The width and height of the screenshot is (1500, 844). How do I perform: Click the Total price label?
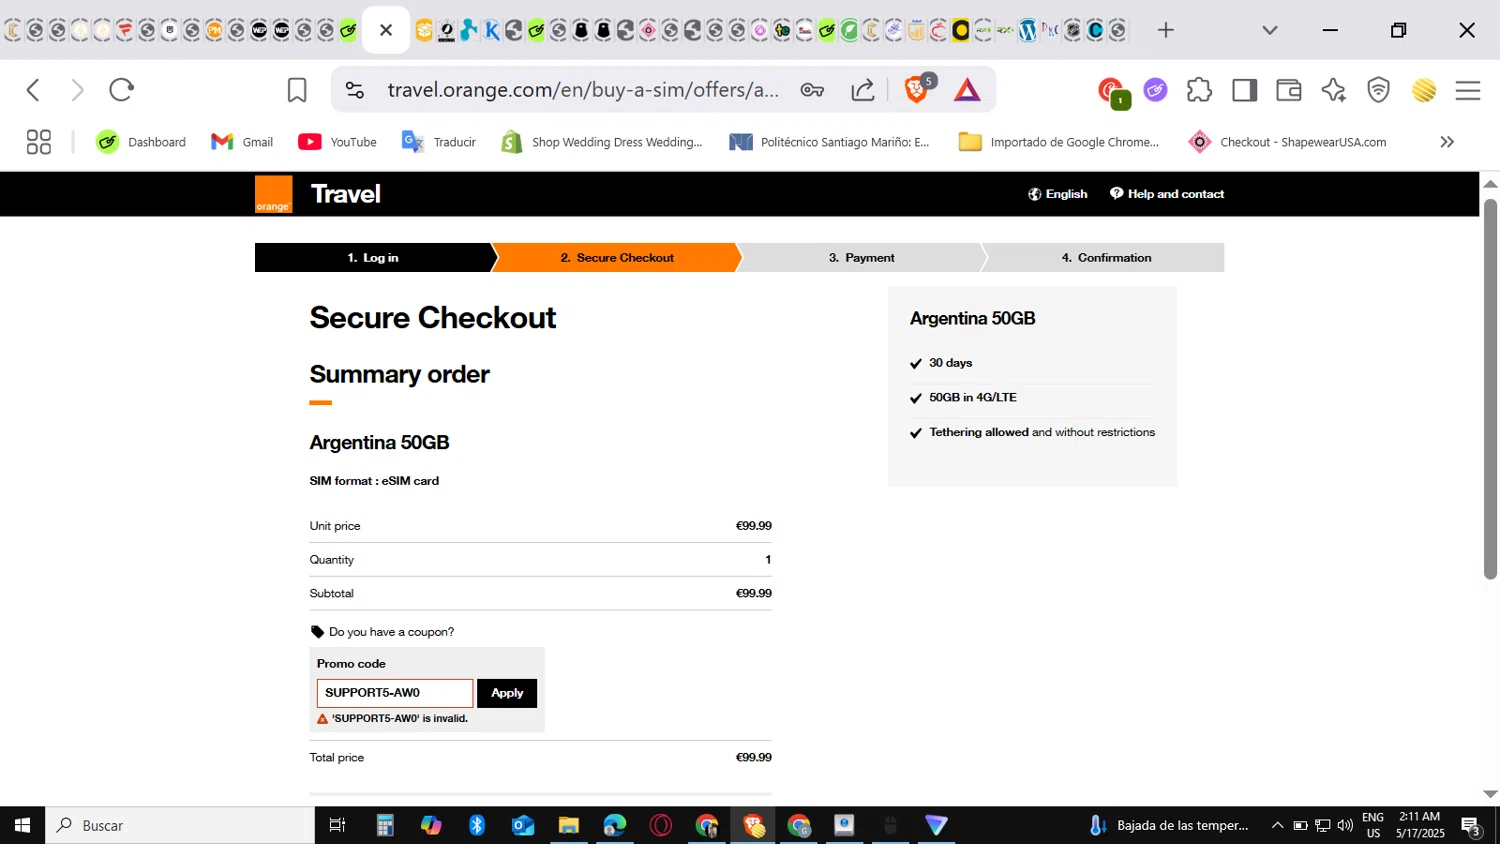(337, 758)
